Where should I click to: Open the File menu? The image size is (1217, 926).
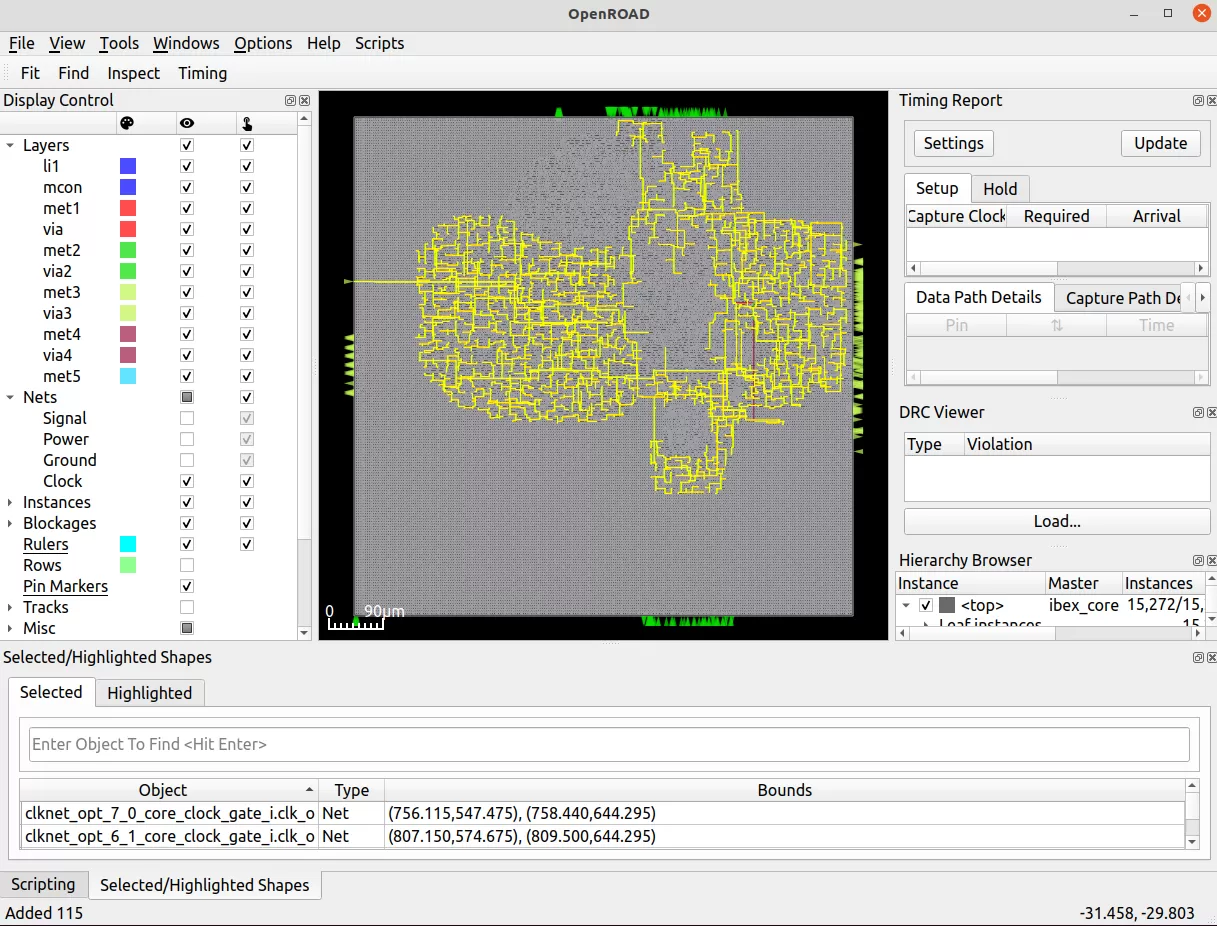tap(21, 43)
